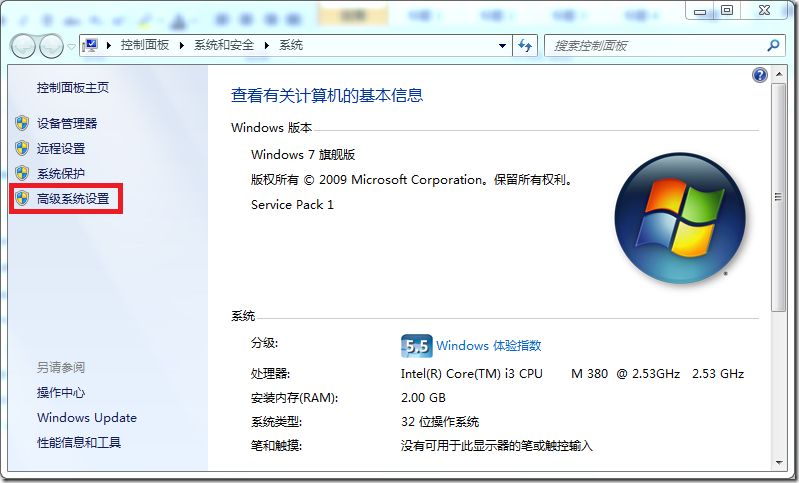
Task: Click the shield icon beside 远程设置
Action: point(22,148)
